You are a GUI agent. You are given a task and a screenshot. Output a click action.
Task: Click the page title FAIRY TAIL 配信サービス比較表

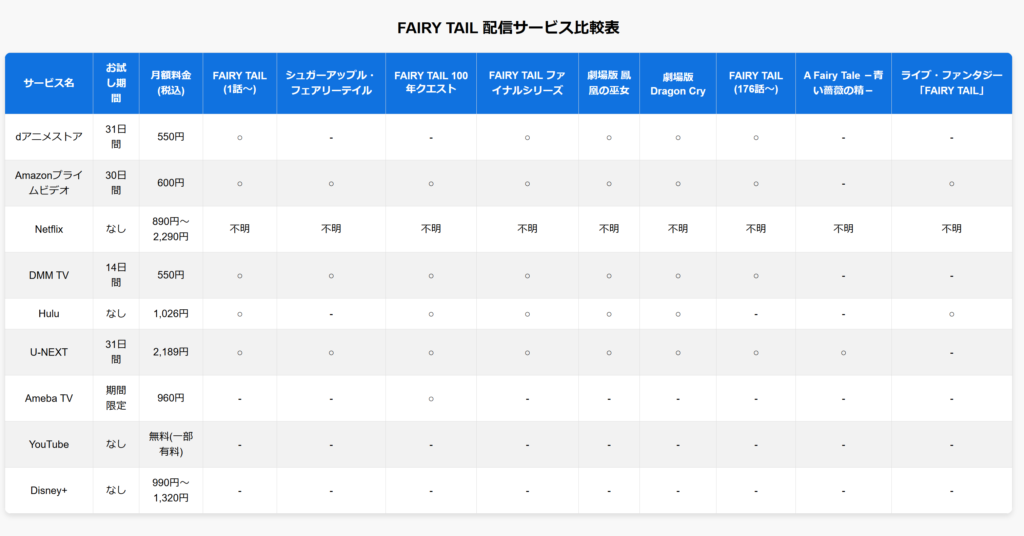pyautogui.click(x=508, y=27)
